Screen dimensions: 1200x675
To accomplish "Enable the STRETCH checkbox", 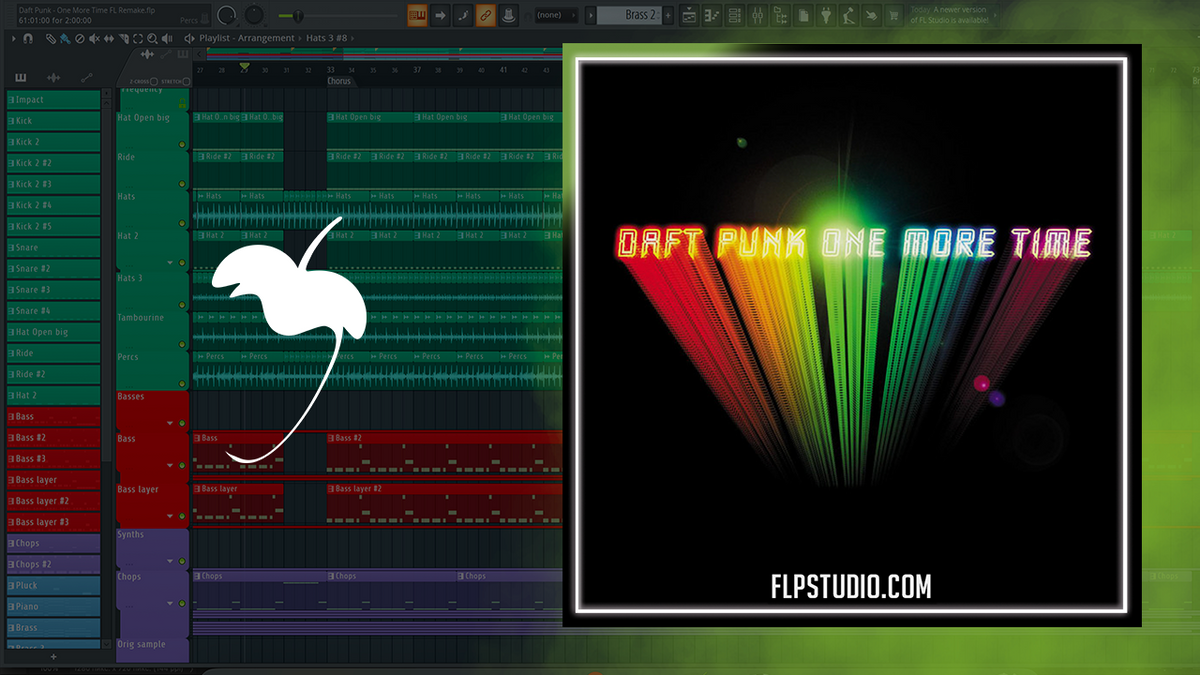I will [186, 81].
